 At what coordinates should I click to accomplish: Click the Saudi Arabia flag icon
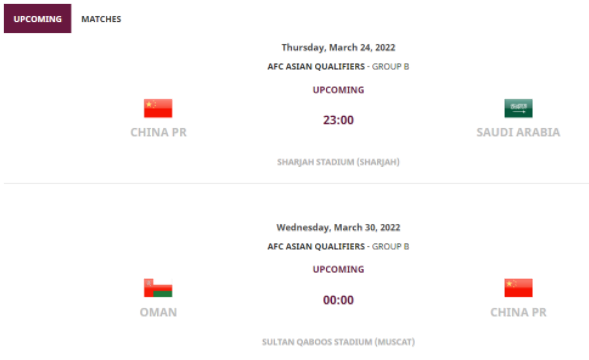pos(518,108)
